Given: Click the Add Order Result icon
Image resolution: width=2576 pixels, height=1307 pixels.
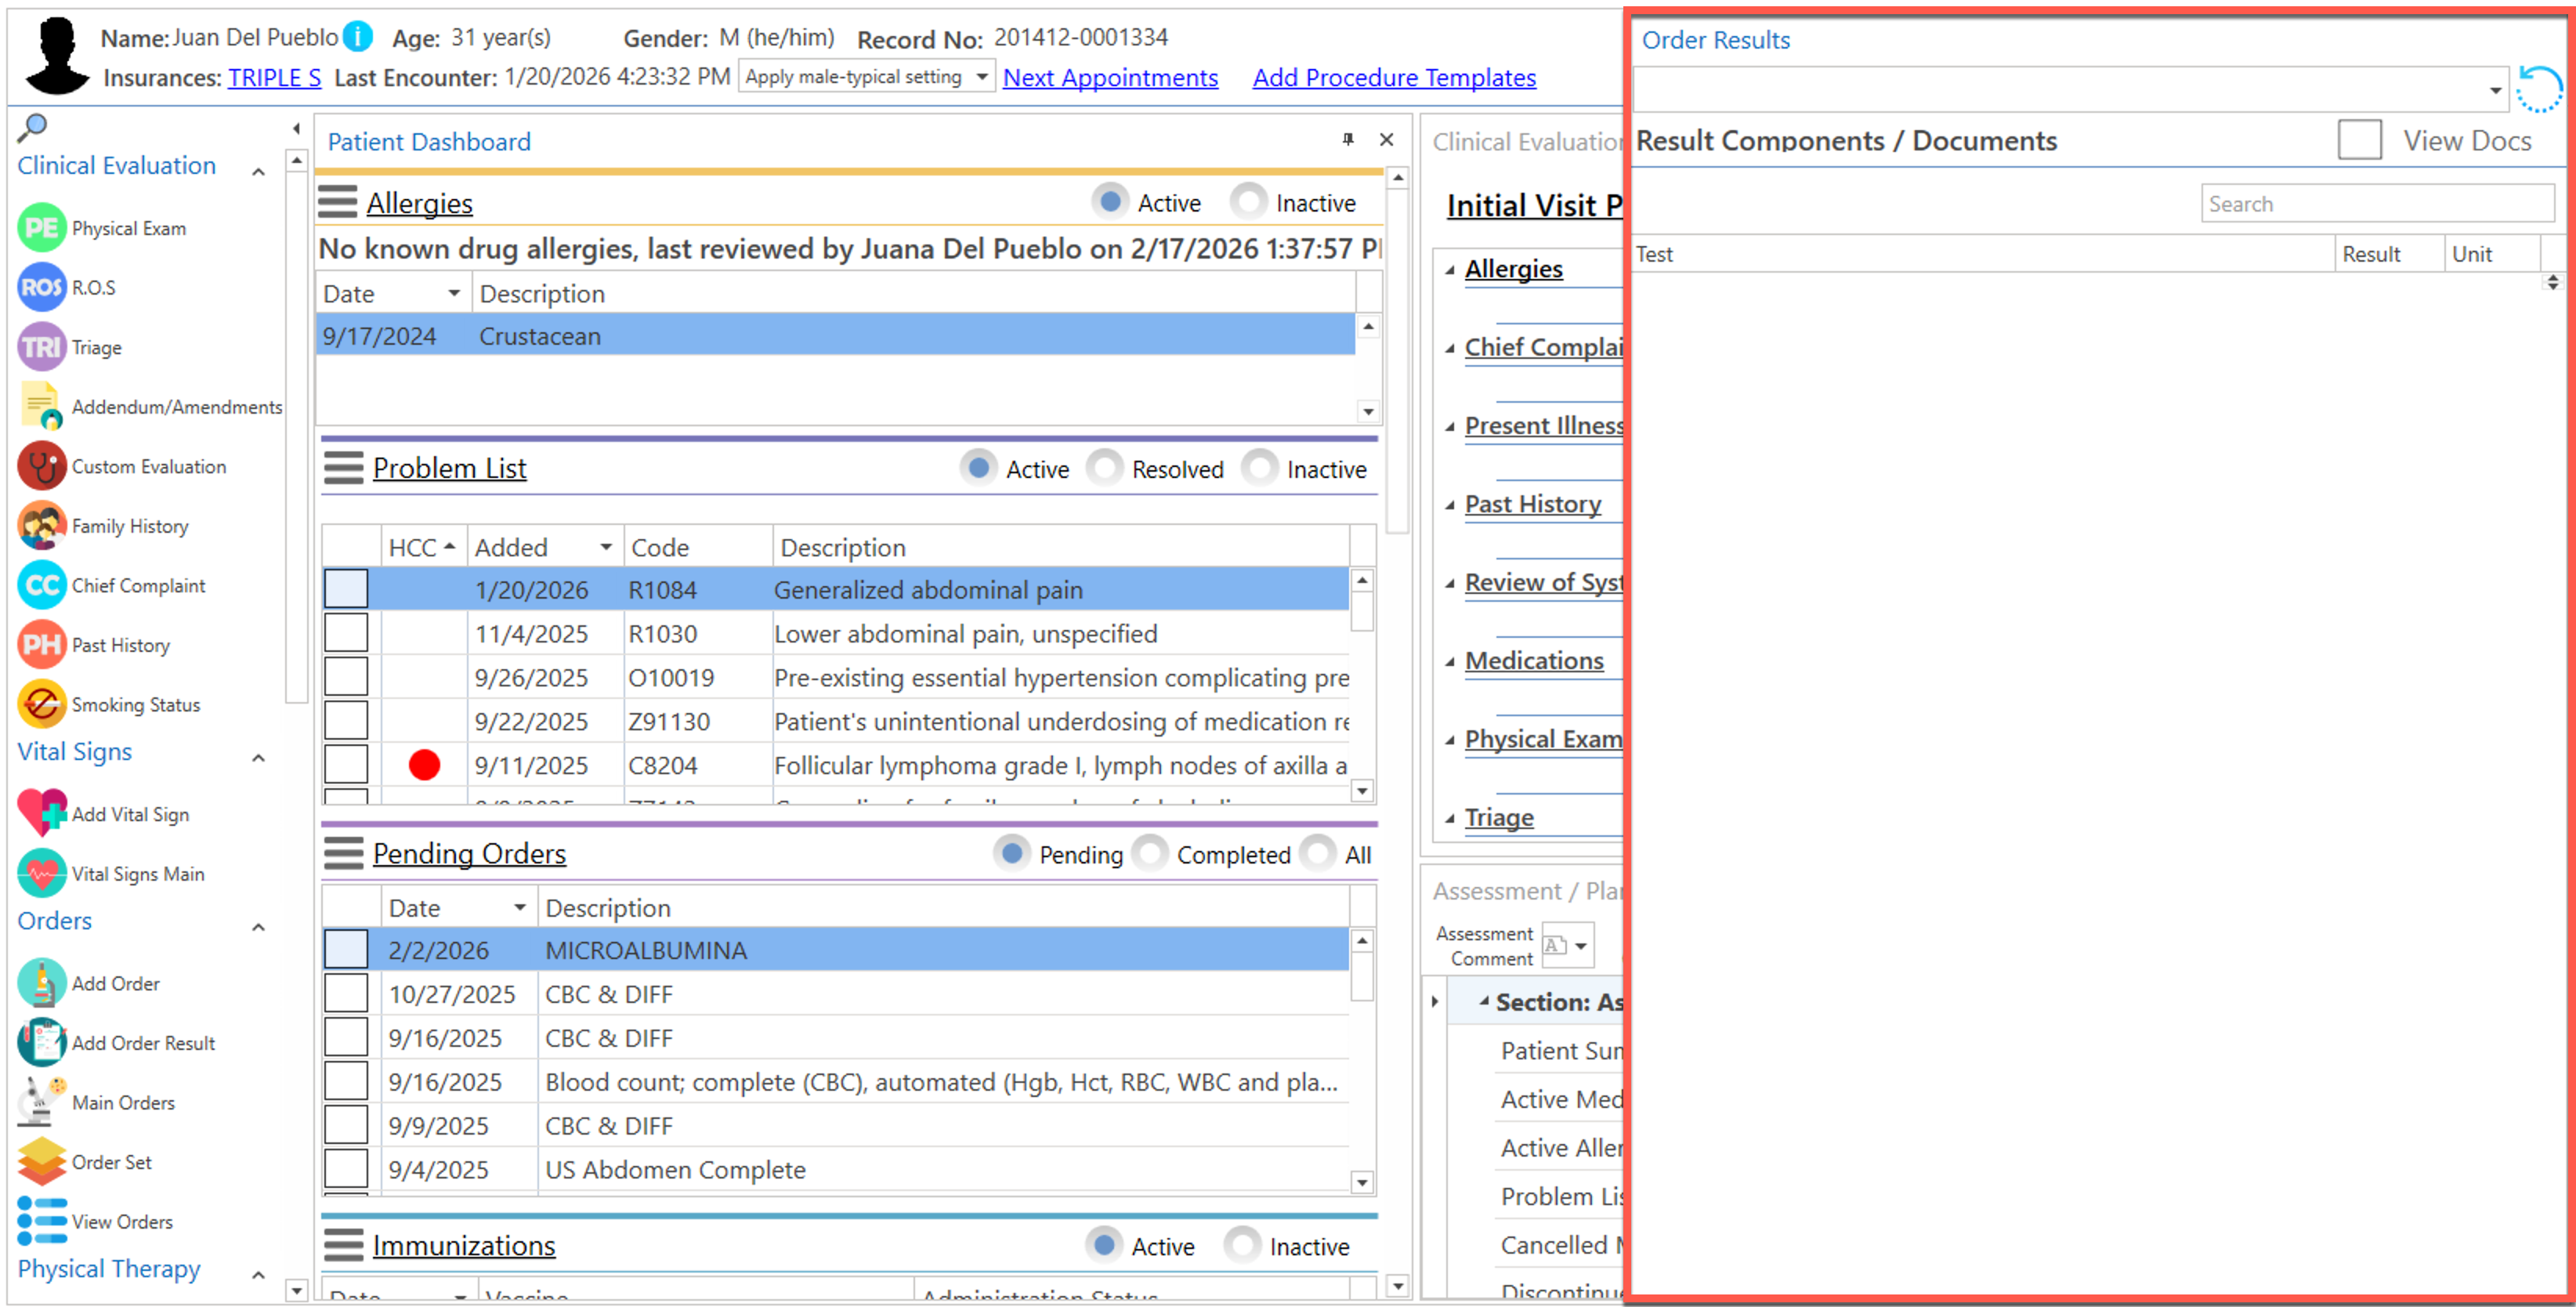Looking at the screenshot, I should pyautogui.click(x=41, y=1043).
